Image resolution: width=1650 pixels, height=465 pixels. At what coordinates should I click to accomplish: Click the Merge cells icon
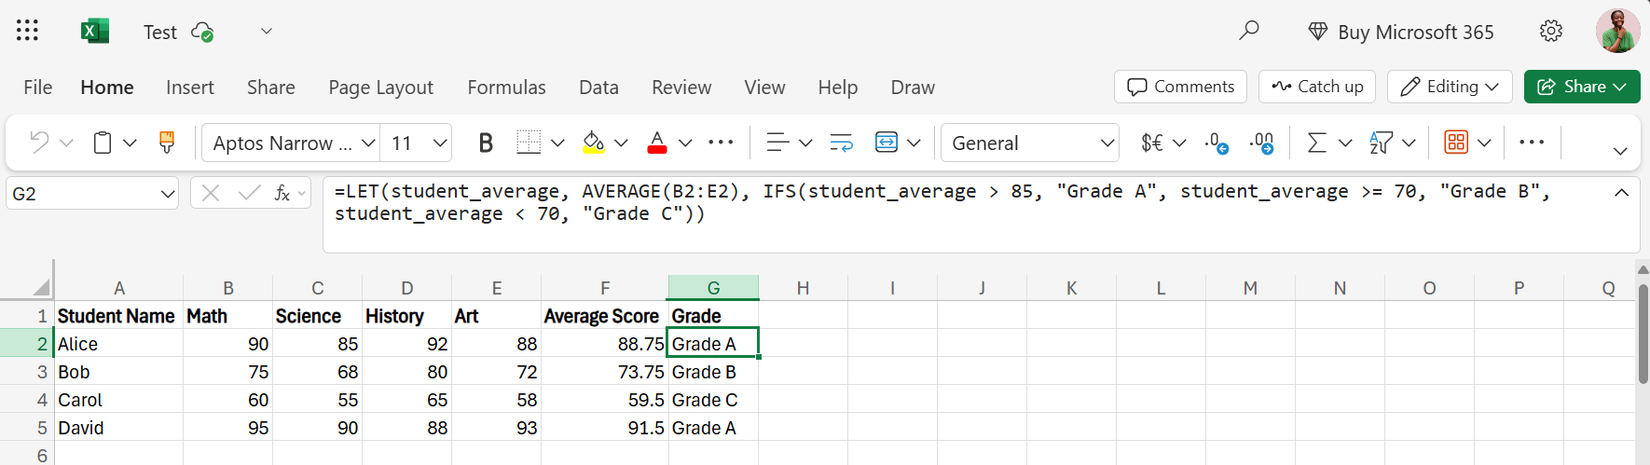pos(886,143)
